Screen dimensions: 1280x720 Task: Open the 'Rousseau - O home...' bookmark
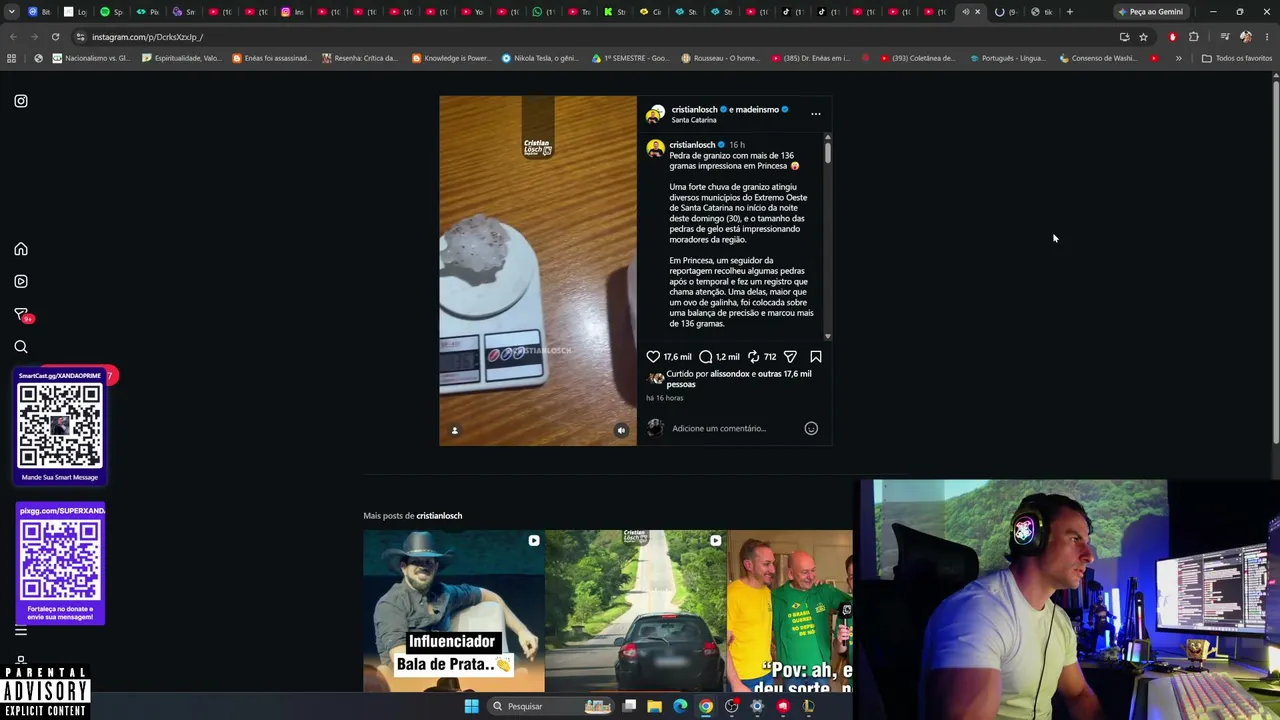click(x=720, y=58)
